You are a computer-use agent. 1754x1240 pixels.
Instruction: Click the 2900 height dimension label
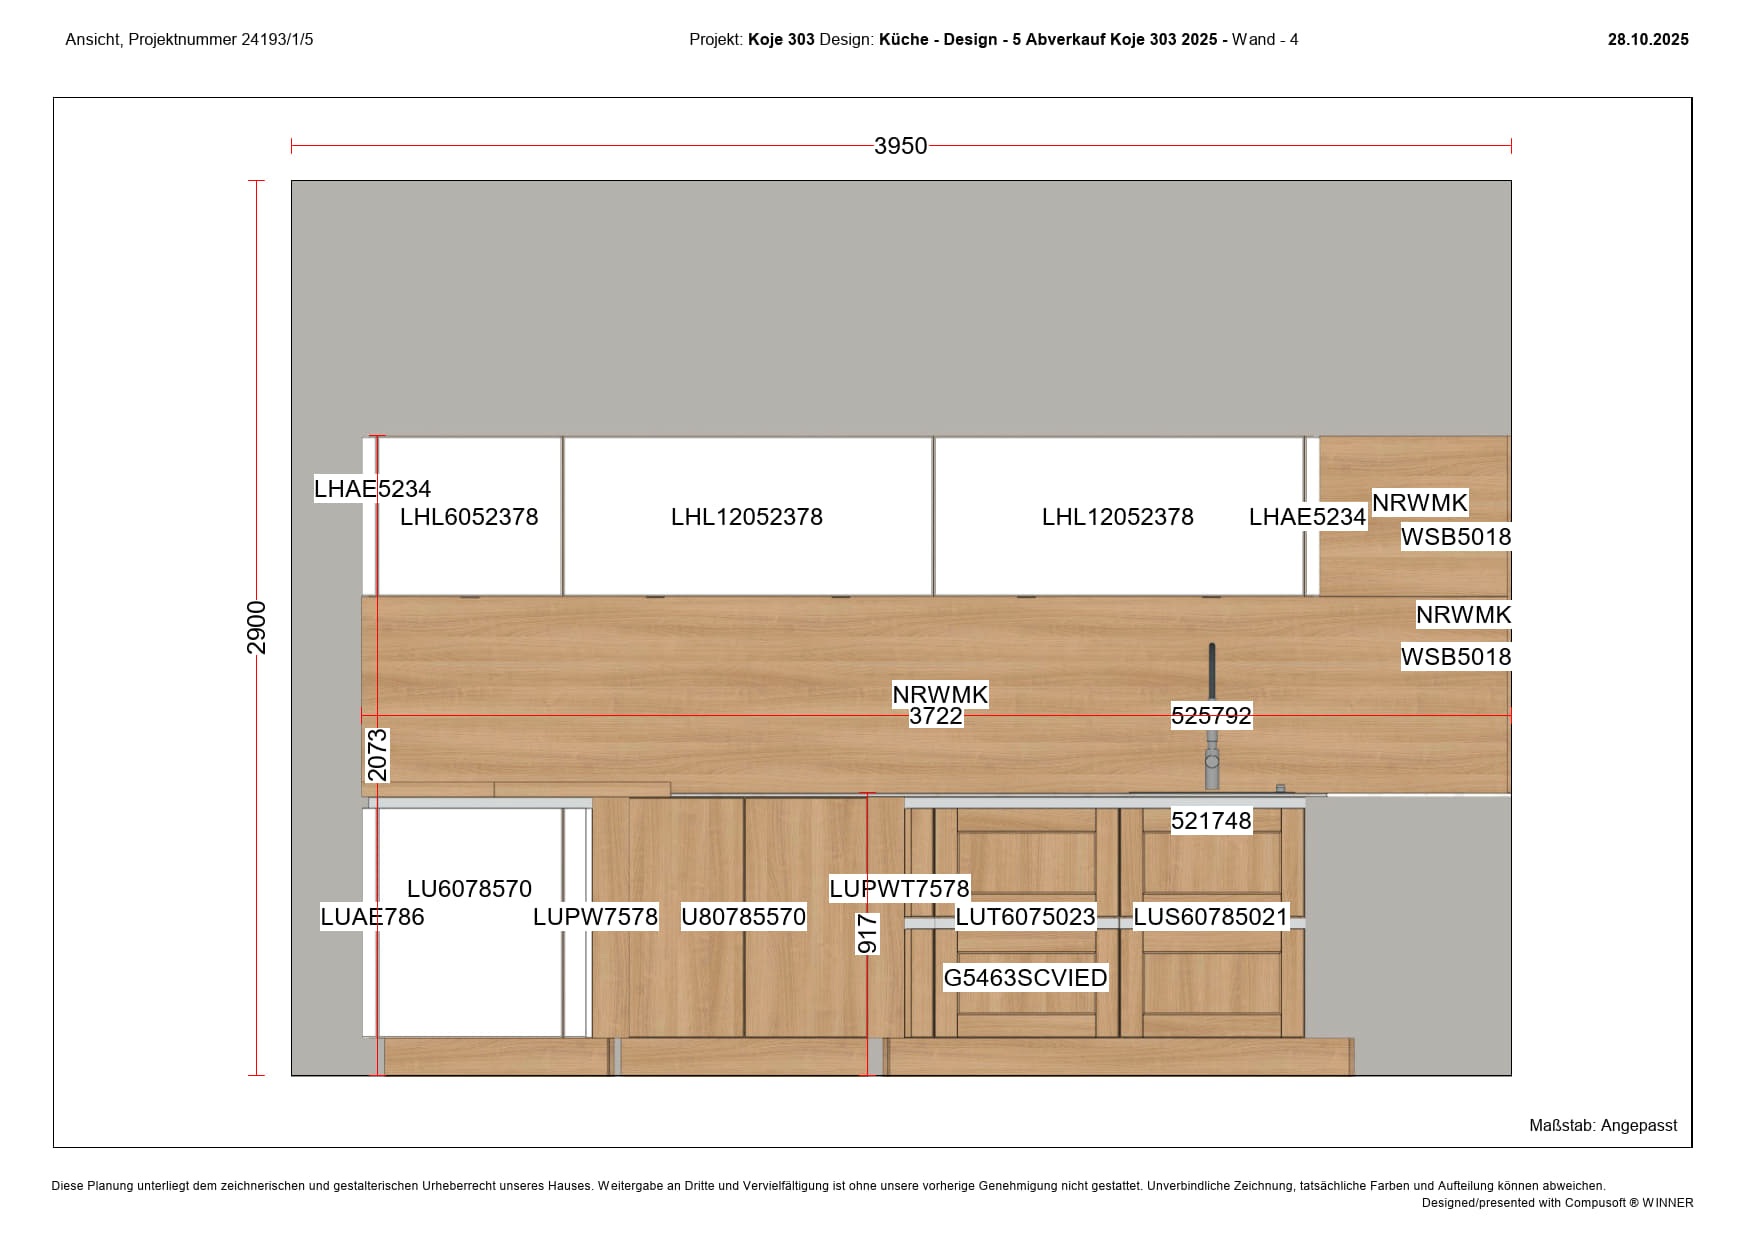[x=257, y=627]
